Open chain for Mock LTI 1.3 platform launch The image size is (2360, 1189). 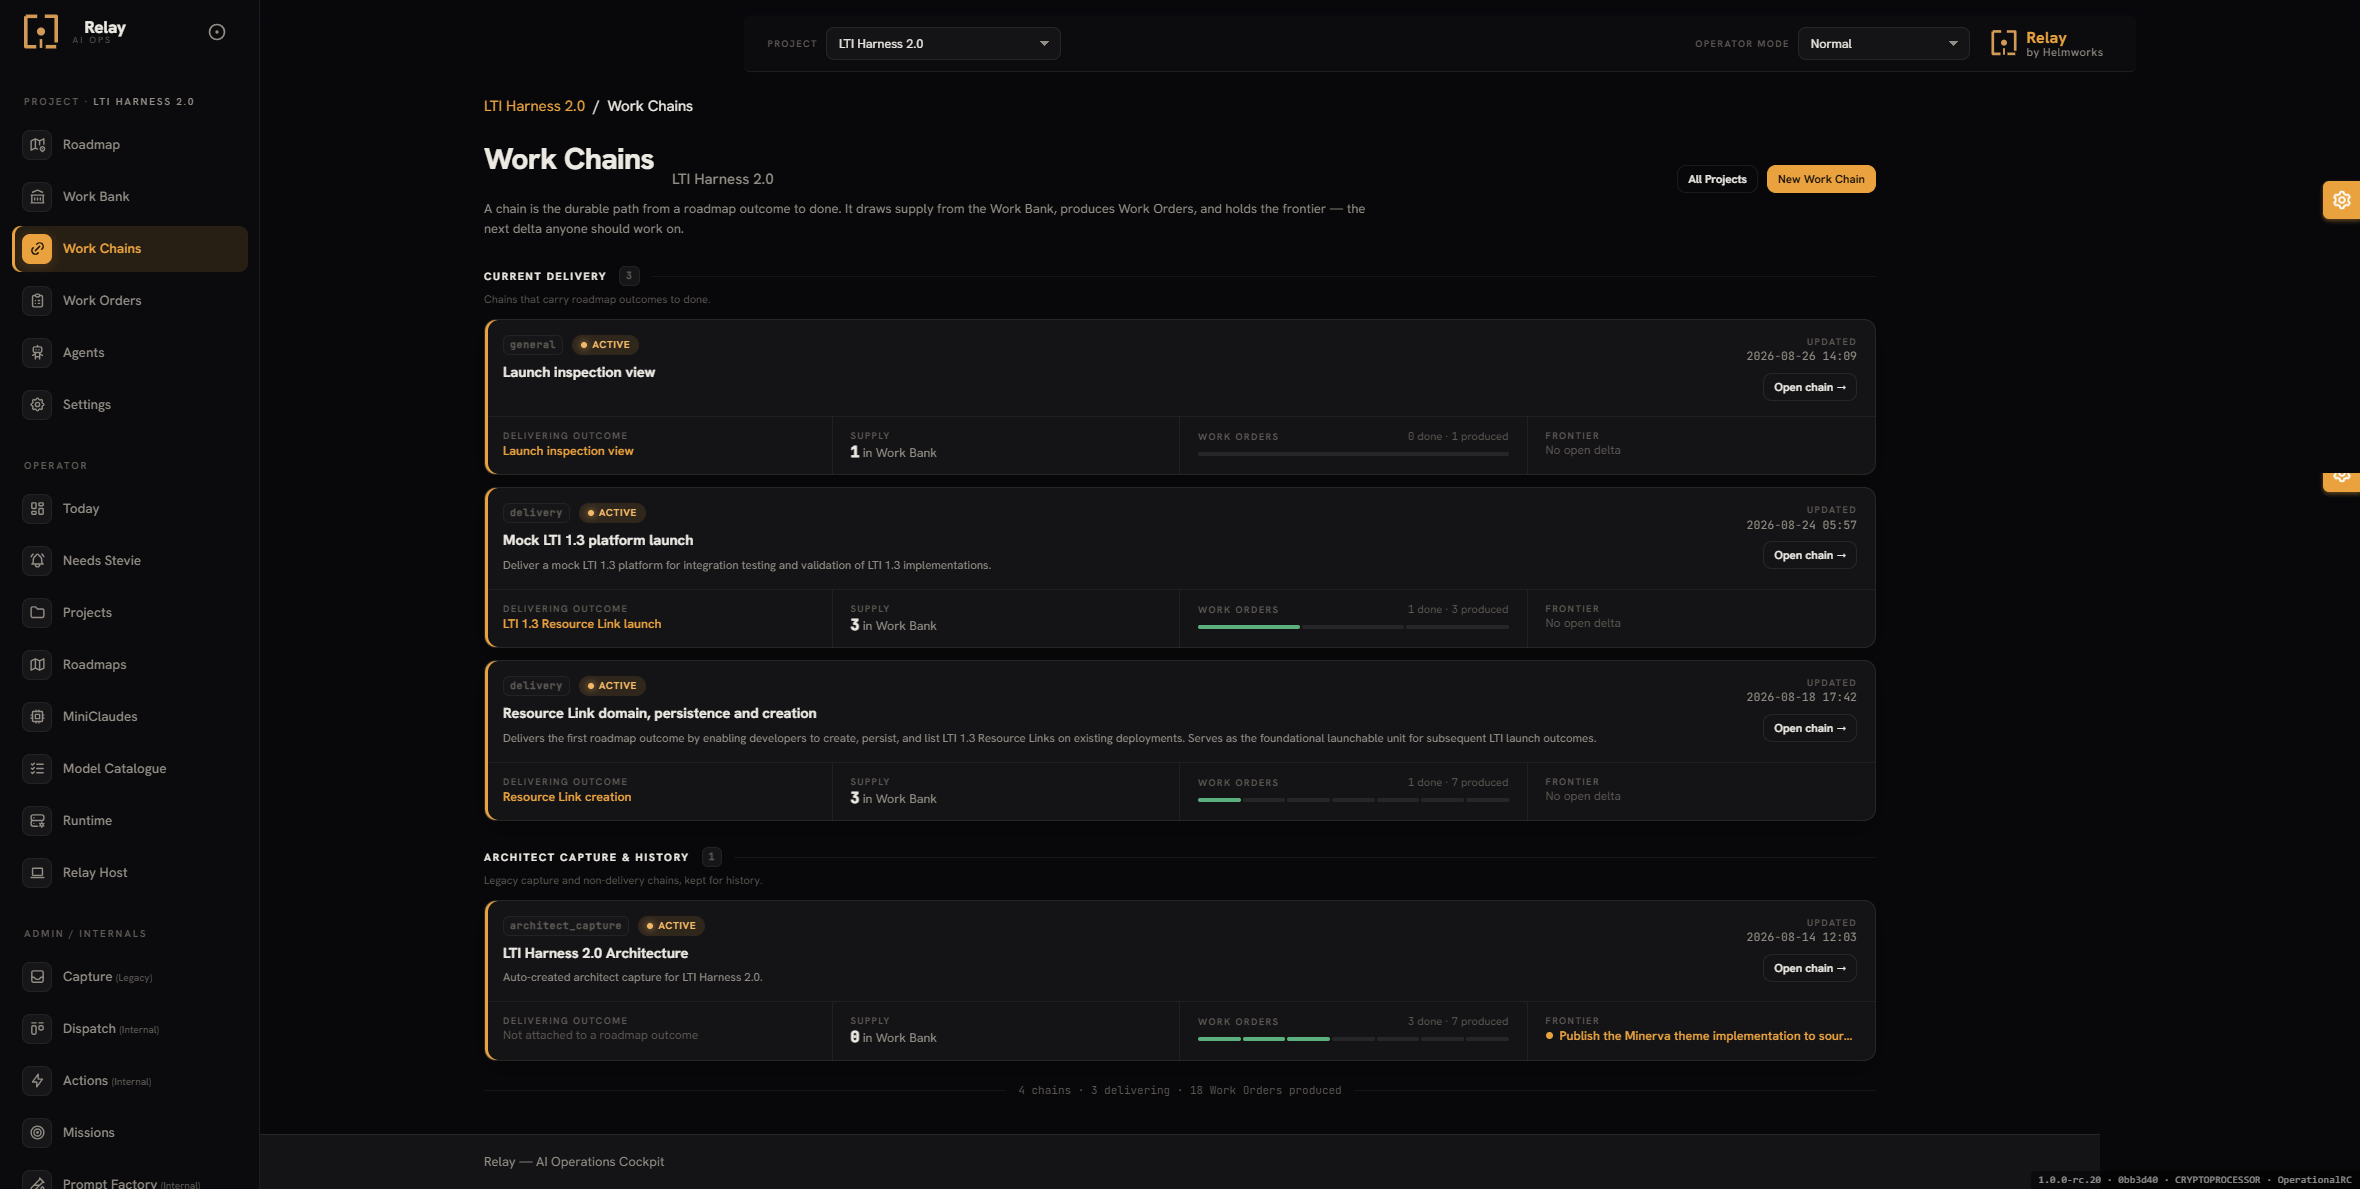(x=1809, y=555)
